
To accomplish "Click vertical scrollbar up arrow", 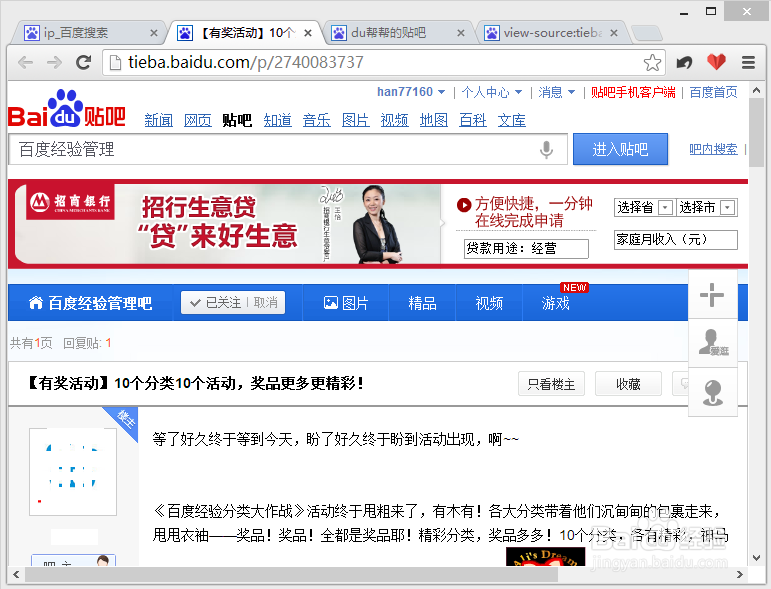I will (x=756, y=90).
